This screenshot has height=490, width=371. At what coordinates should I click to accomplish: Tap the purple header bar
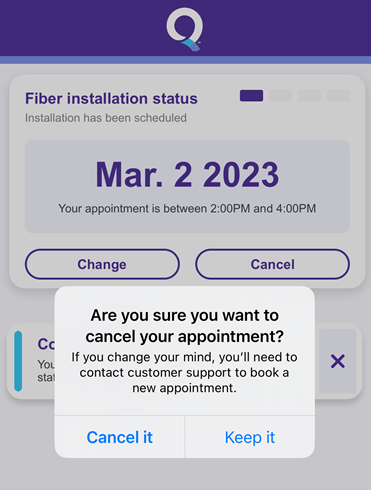185,28
